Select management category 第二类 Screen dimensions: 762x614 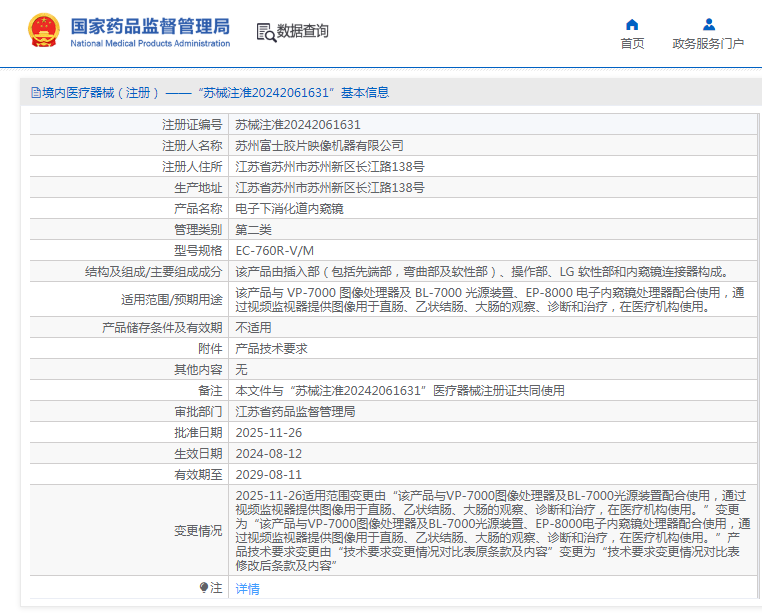[x=253, y=230]
